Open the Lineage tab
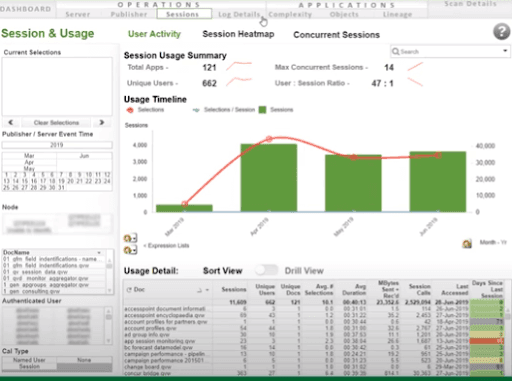The width and height of the screenshot is (512, 381). coord(397,14)
